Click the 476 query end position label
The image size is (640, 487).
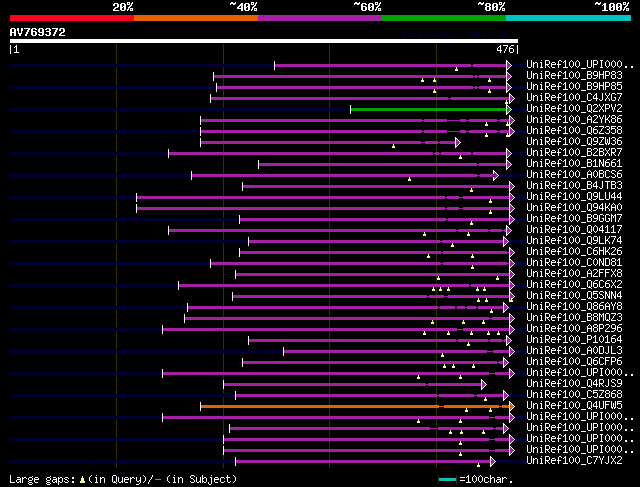click(x=505, y=49)
